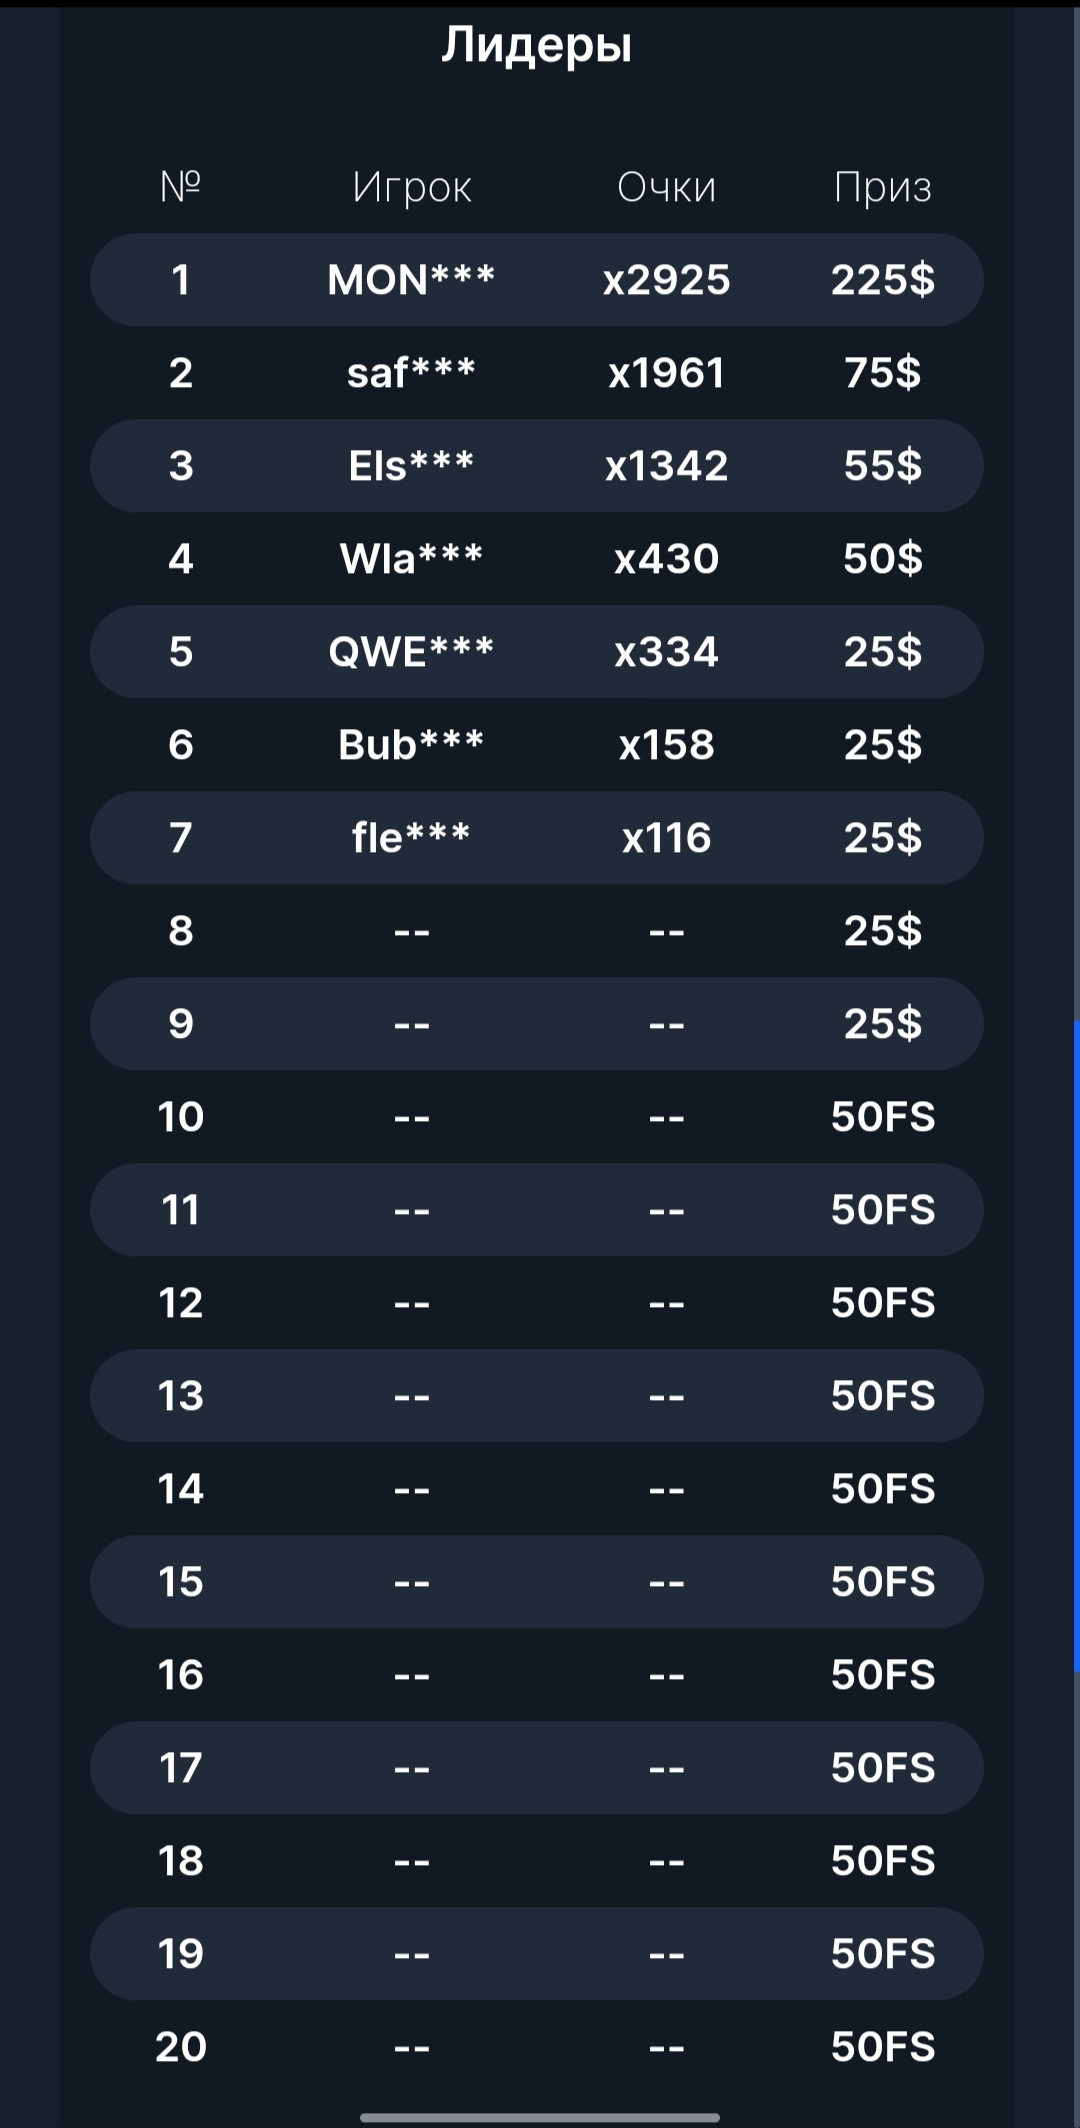The image size is (1080, 2128).
Task: Open the Els*** player entry
Action: [411, 466]
